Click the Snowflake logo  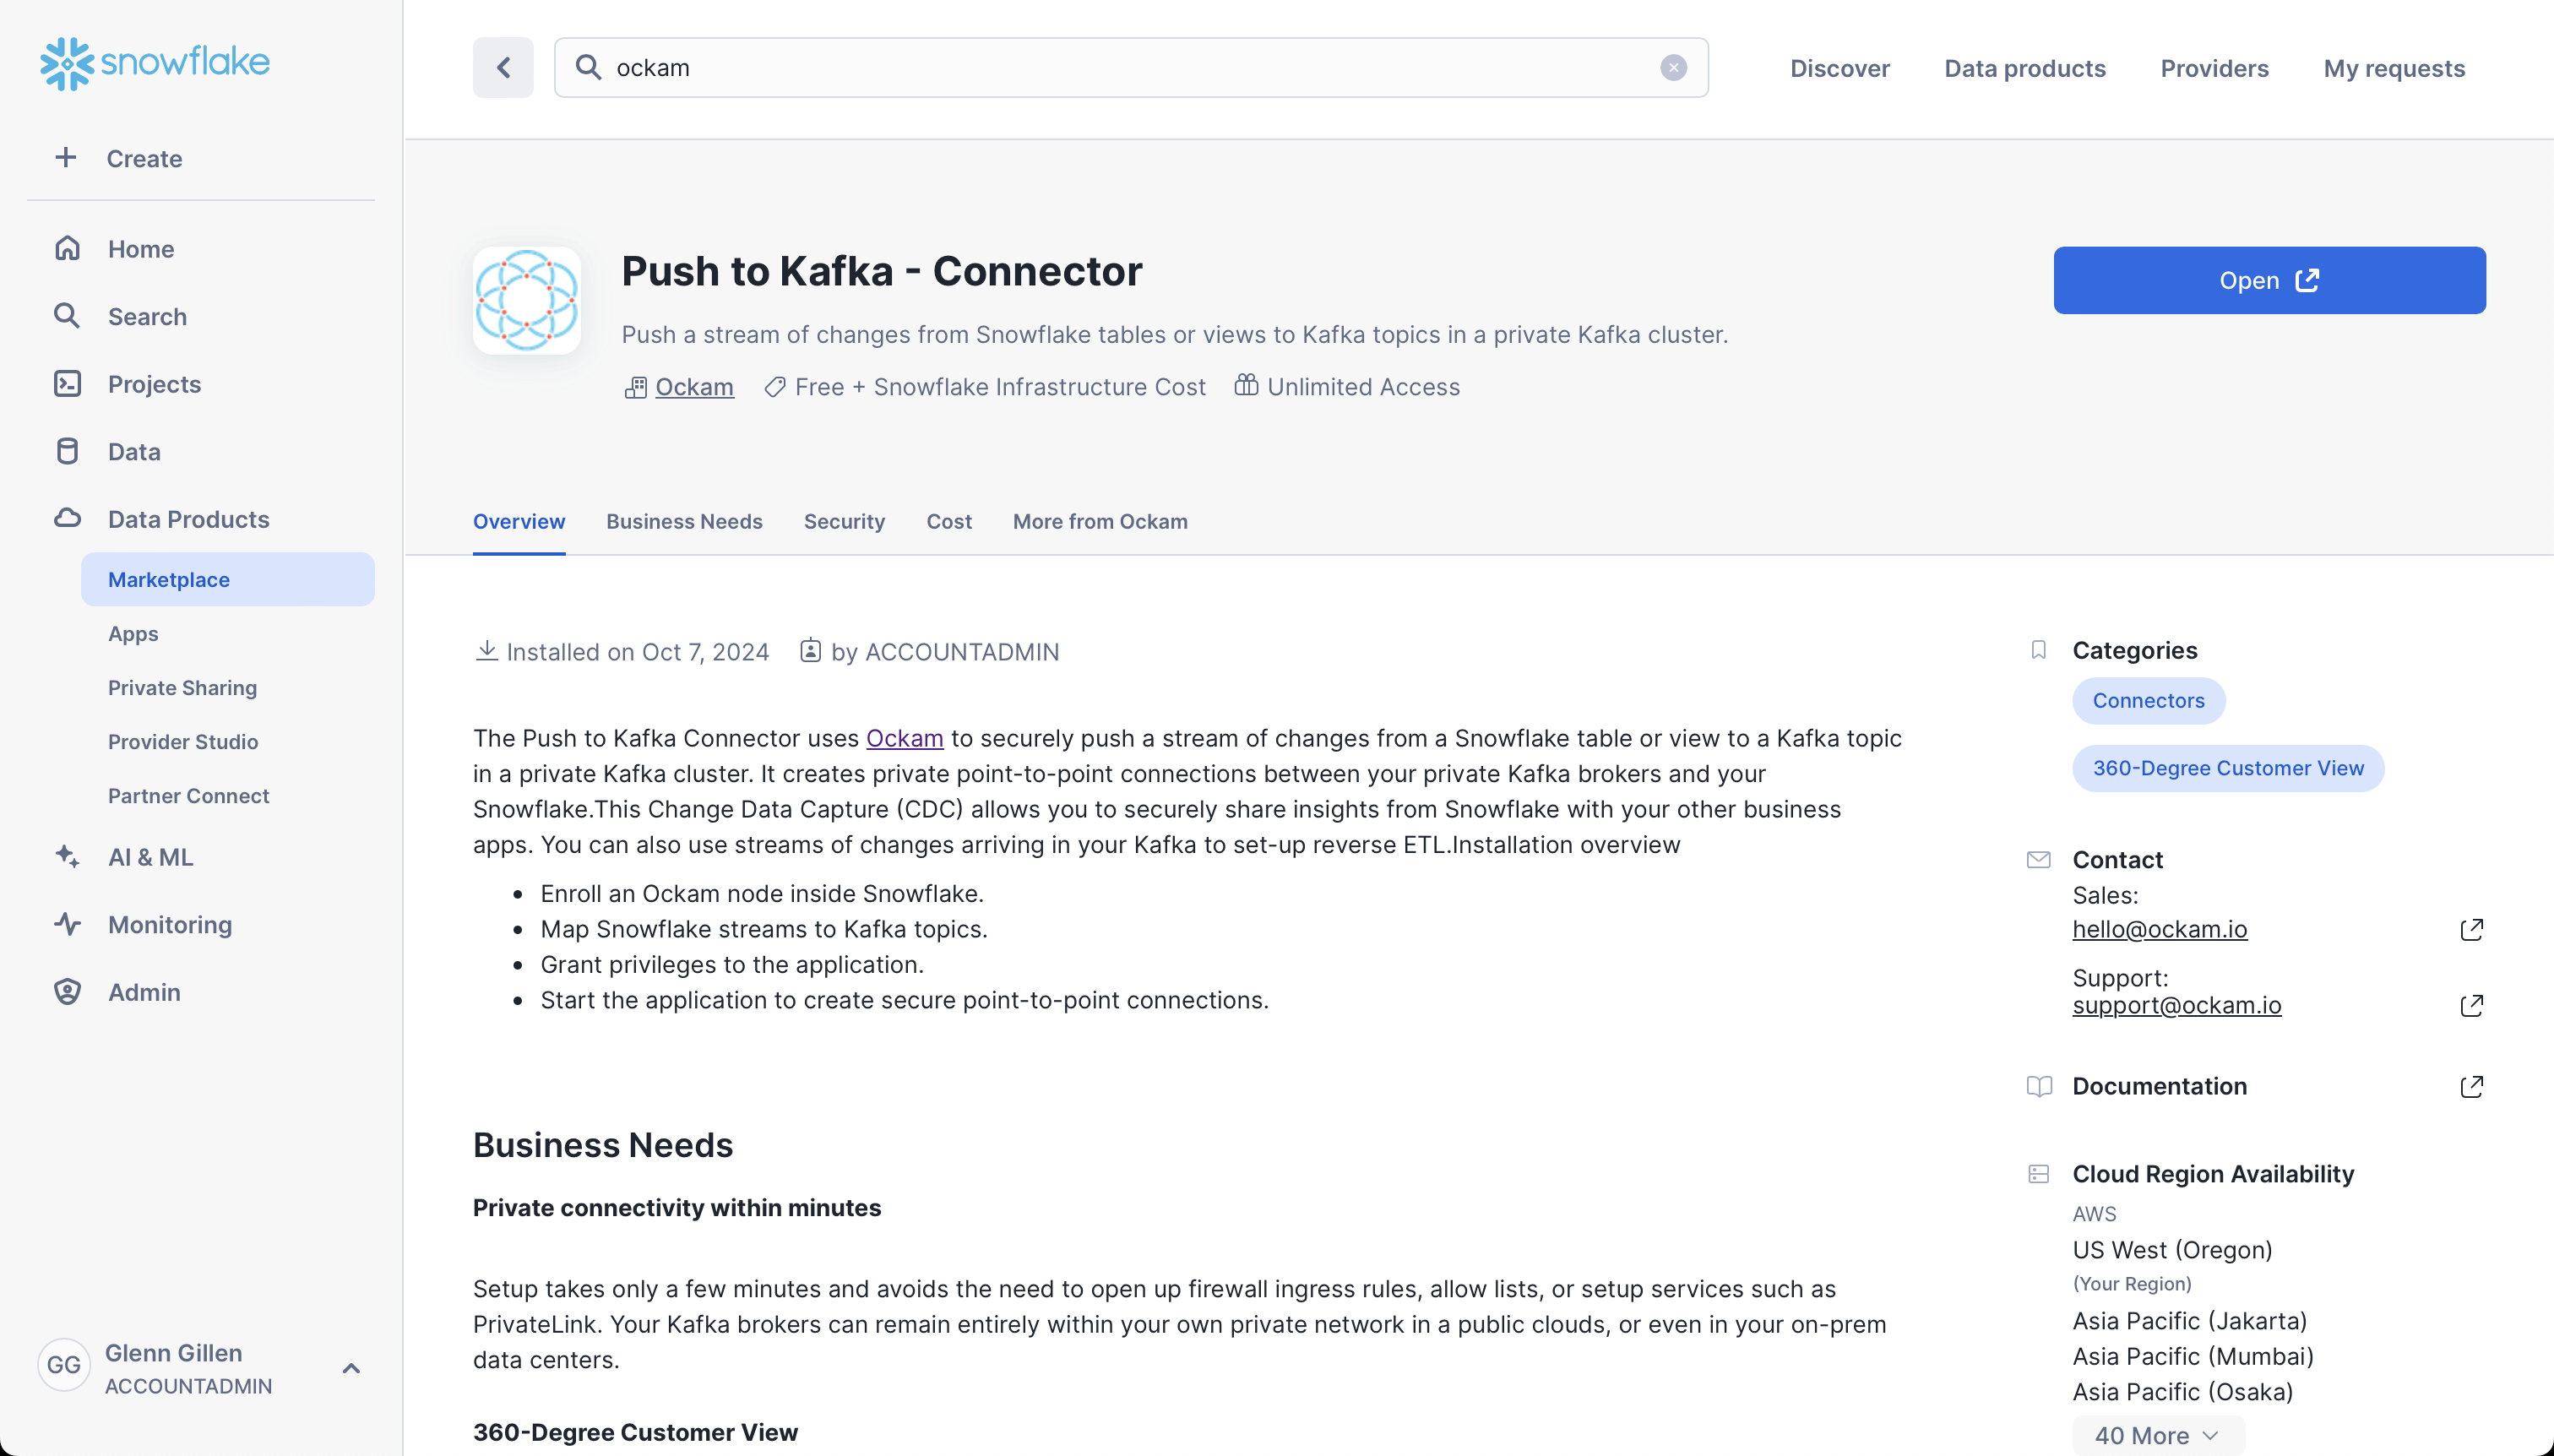click(x=155, y=63)
